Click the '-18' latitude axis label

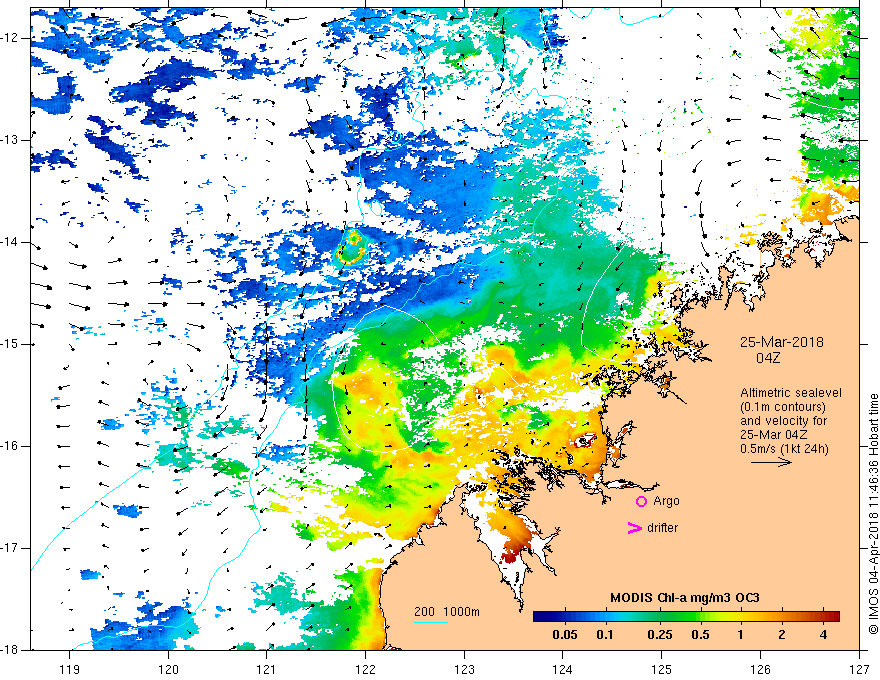point(10,650)
